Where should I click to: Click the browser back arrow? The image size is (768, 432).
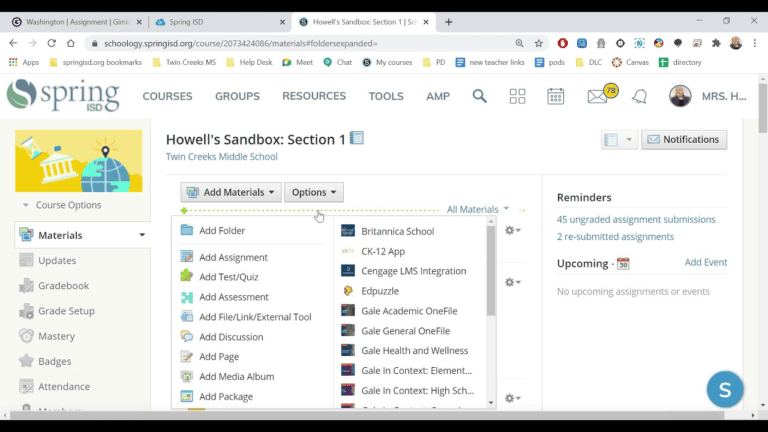tap(13, 43)
